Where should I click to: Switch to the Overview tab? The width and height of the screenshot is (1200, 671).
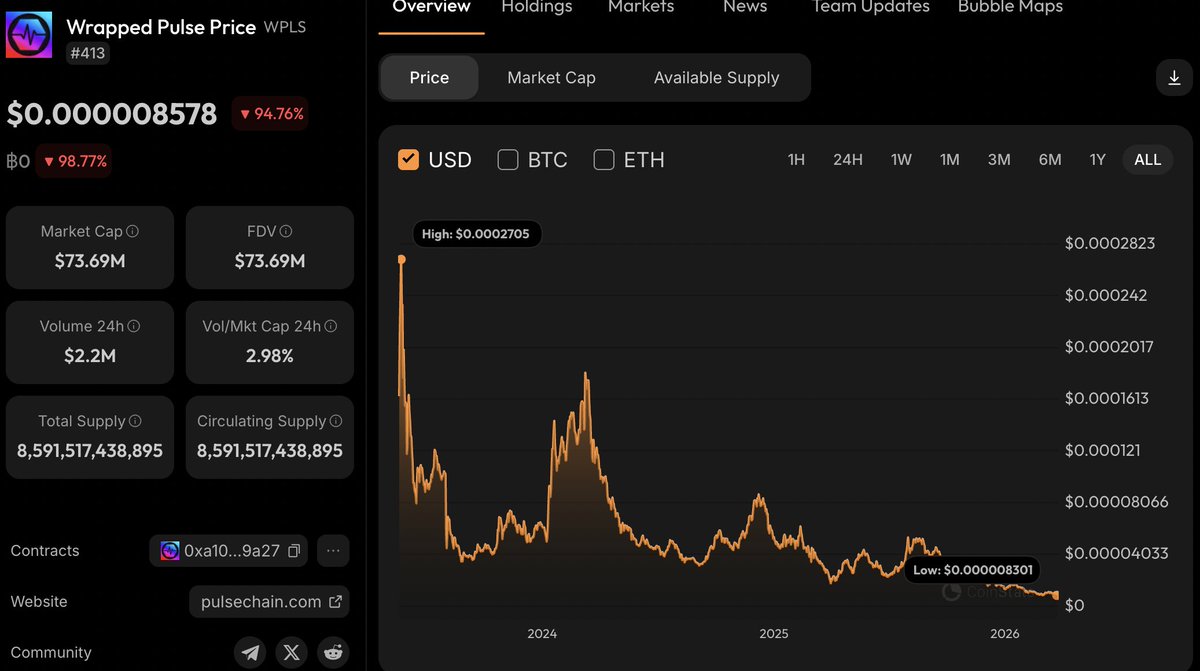pyautogui.click(x=431, y=8)
